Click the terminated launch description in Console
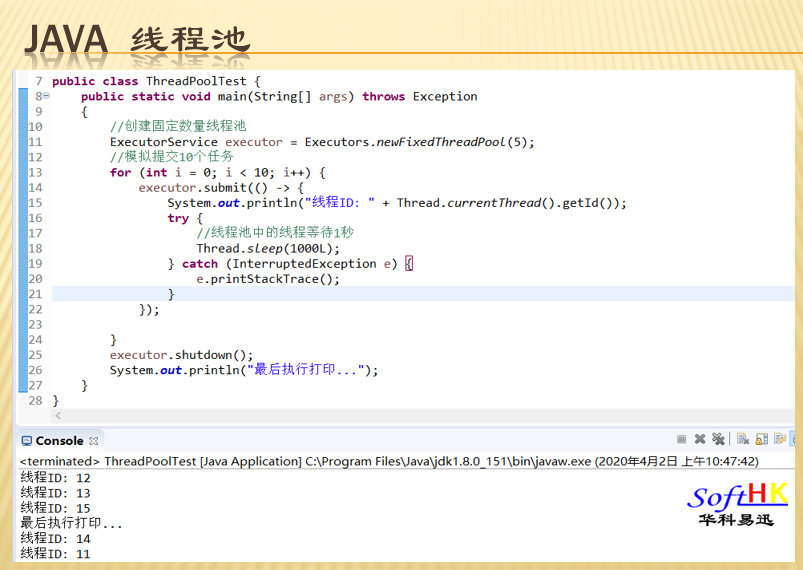The height and width of the screenshot is (570, 803). tap(389, 461)
